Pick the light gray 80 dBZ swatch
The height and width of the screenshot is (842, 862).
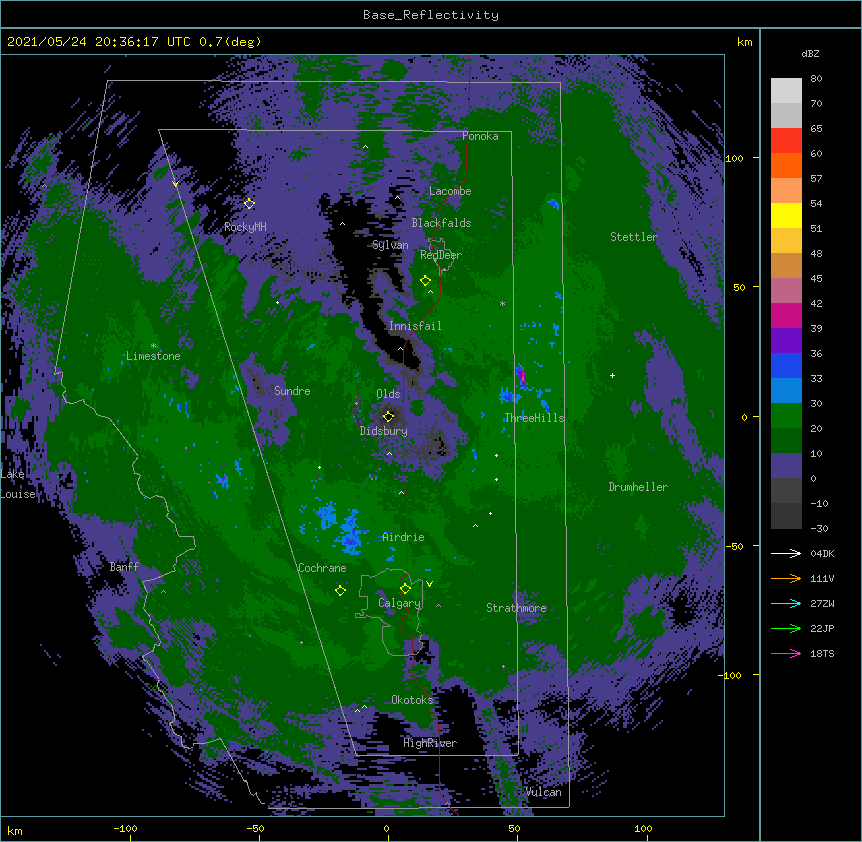point(786,91)
